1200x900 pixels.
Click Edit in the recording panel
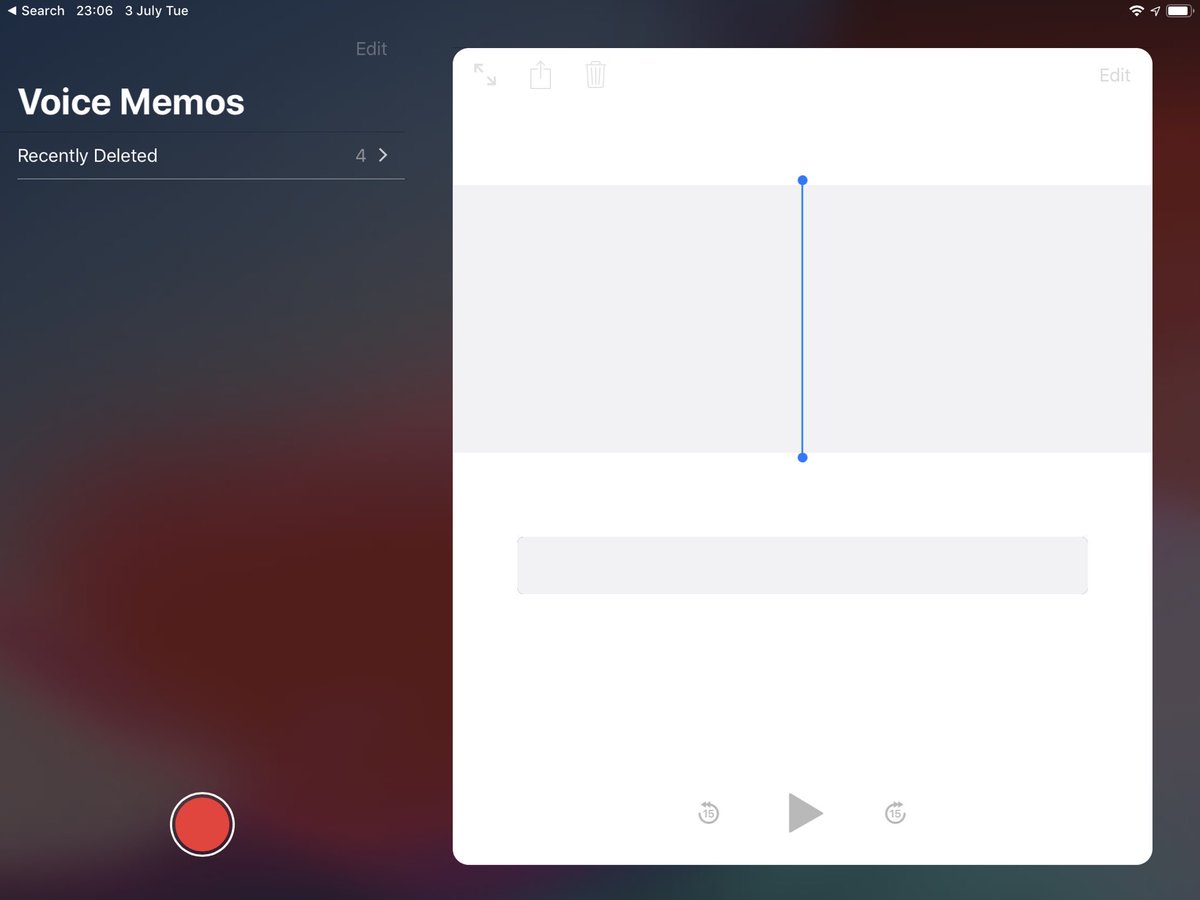tap(1114, 76)
